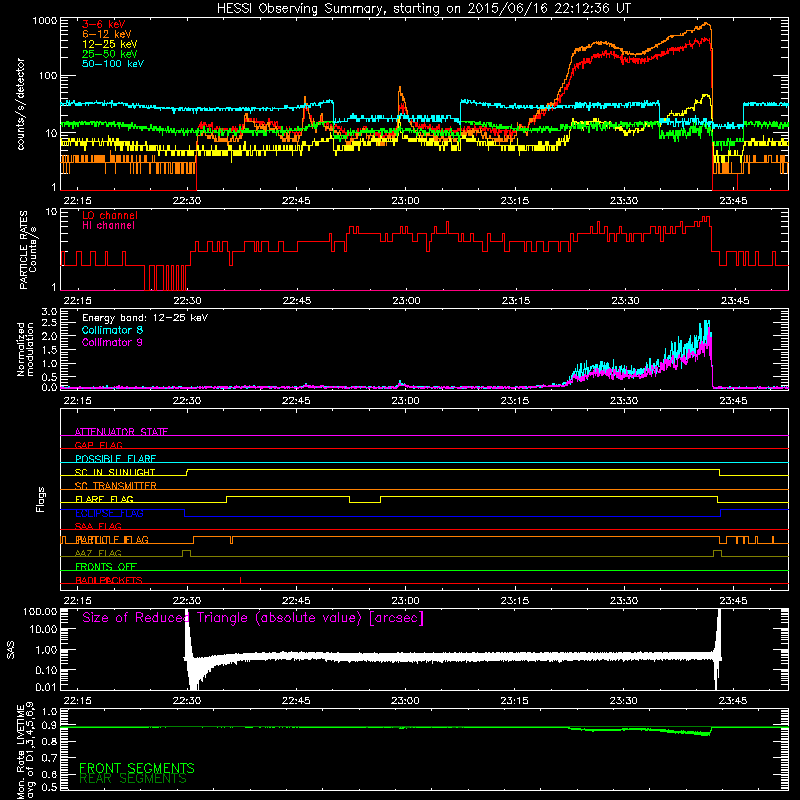Click the '0.01' tick on SAS axis
Image resolution: width=800 pixels, height=800 pixels.
[x=46, y=687]
